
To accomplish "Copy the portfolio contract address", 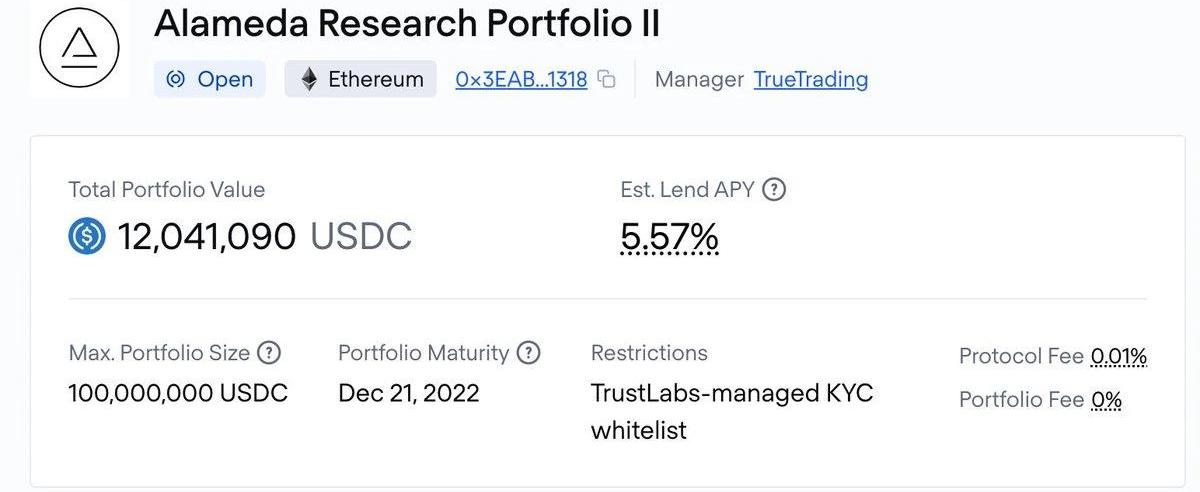I will (606, 79).
